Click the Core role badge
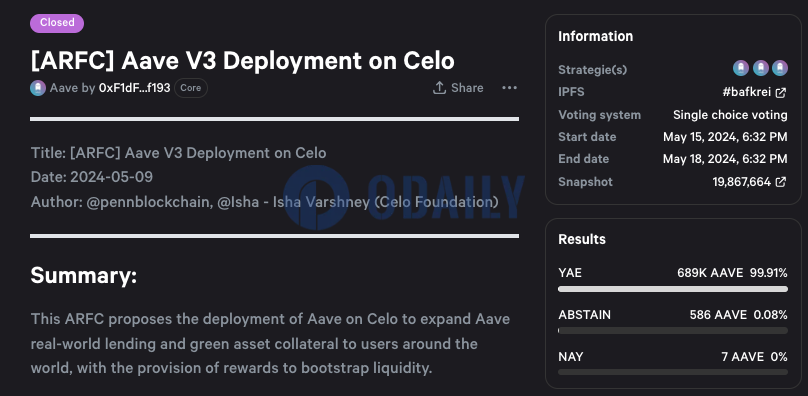The image size is (808, 396). click(x=191, y=88)
